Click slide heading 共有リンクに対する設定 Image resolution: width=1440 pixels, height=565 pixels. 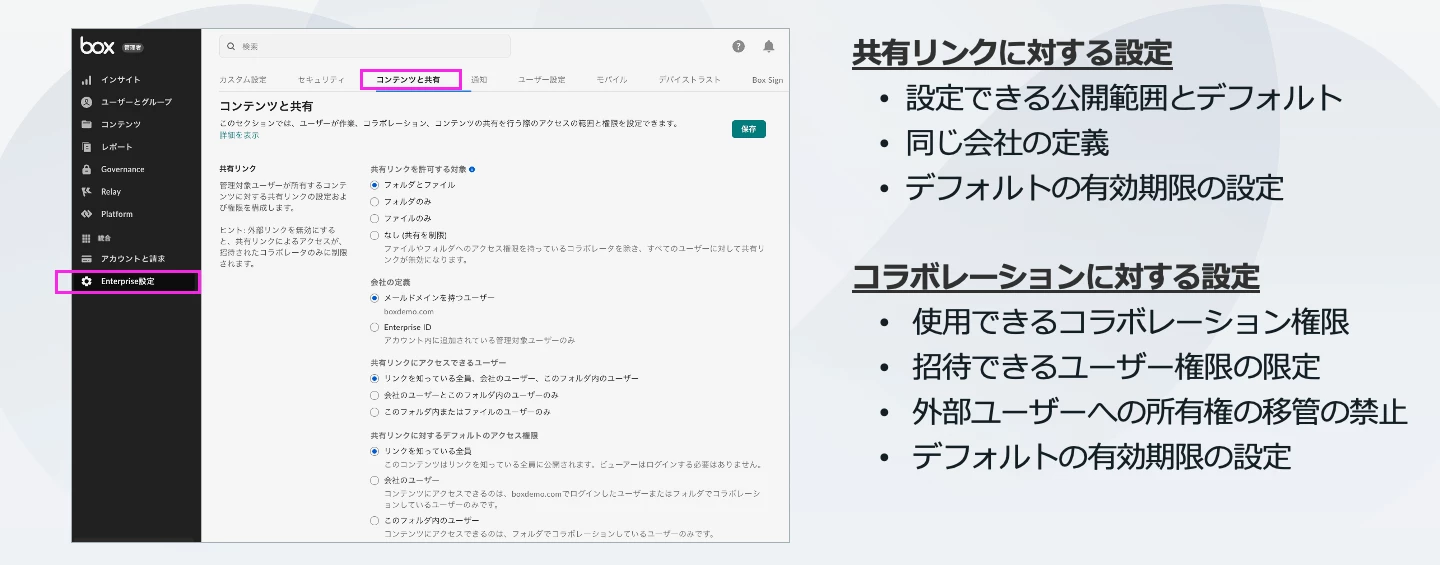(x=1012, y=53)
